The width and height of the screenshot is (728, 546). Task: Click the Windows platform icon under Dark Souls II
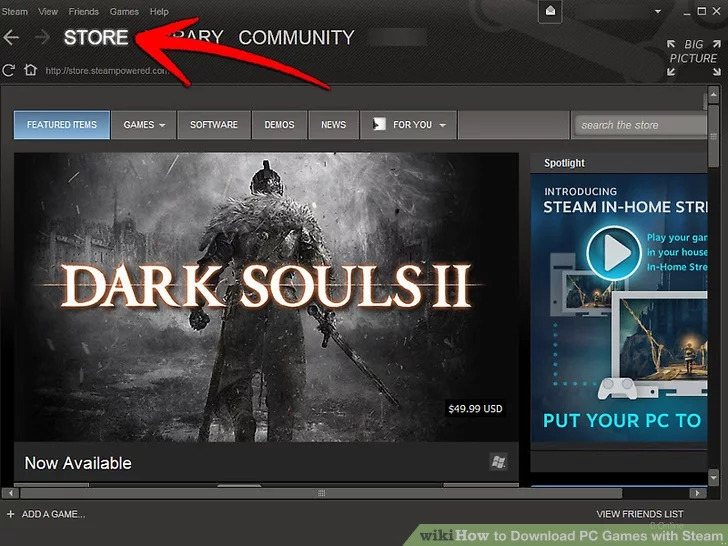499,462
